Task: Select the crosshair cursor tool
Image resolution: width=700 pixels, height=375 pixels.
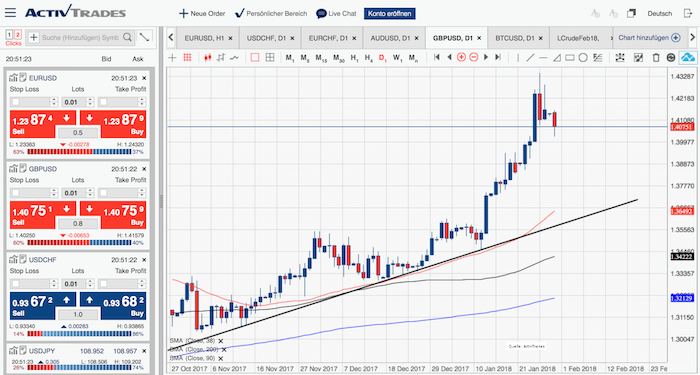Action: pyautogui.click(x=172, y=57)
